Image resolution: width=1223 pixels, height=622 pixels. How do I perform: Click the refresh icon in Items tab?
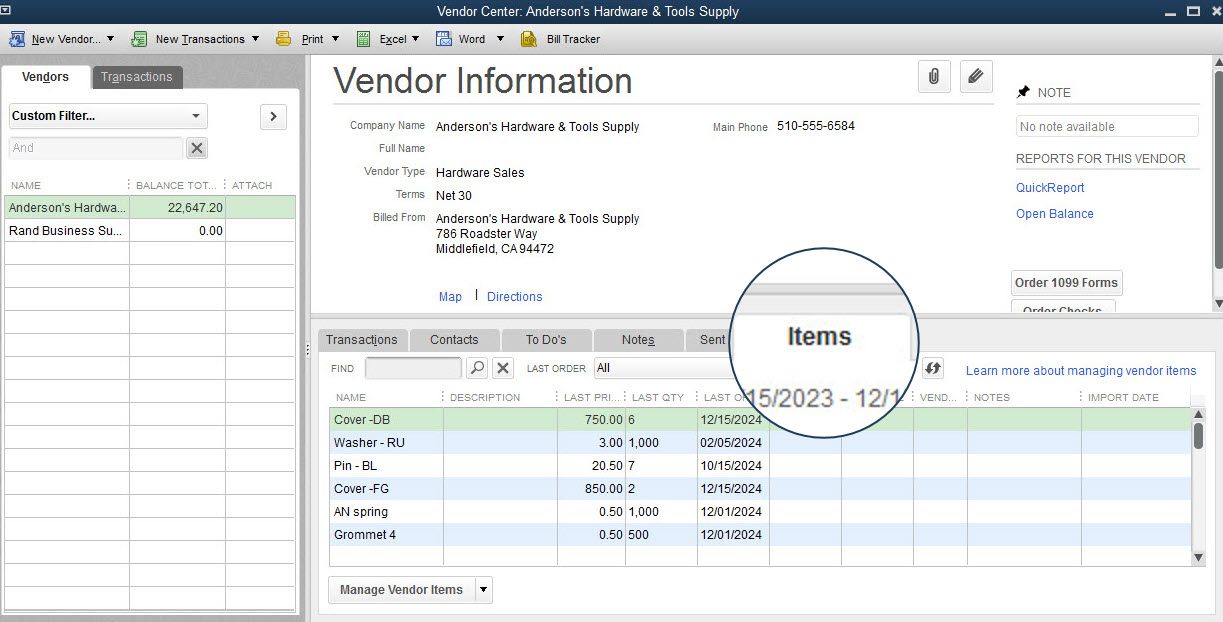(x=932, y=368)
